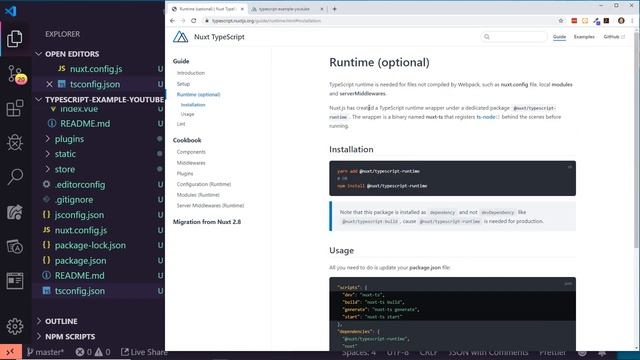The width and height of the screenshot is (640, 360).
Task: Open package.json file
Action: (x=80, y=260)
